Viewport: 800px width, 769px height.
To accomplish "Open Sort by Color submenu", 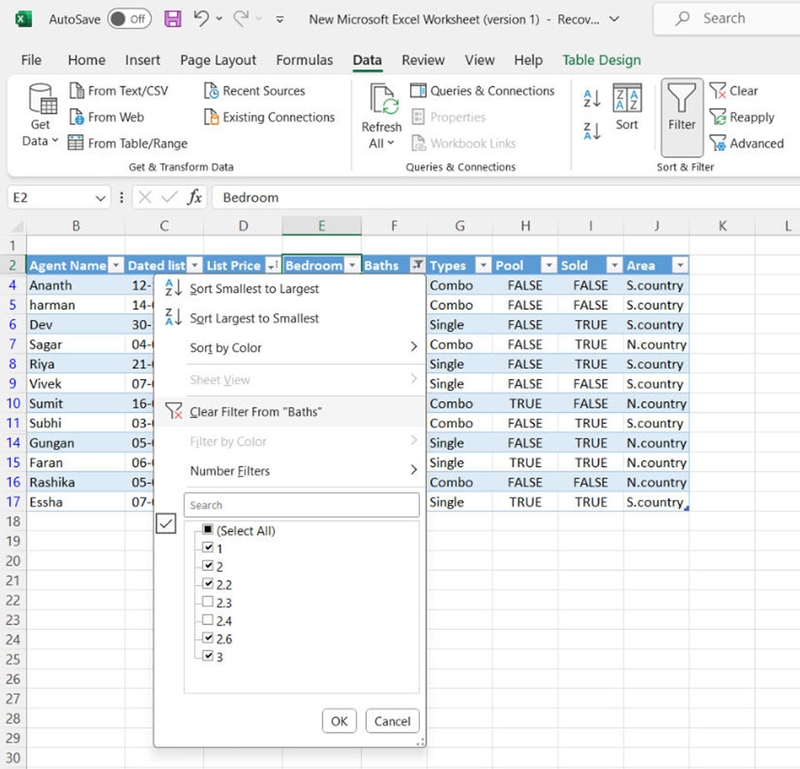I will pyautogui.click(x=290, y=348).
